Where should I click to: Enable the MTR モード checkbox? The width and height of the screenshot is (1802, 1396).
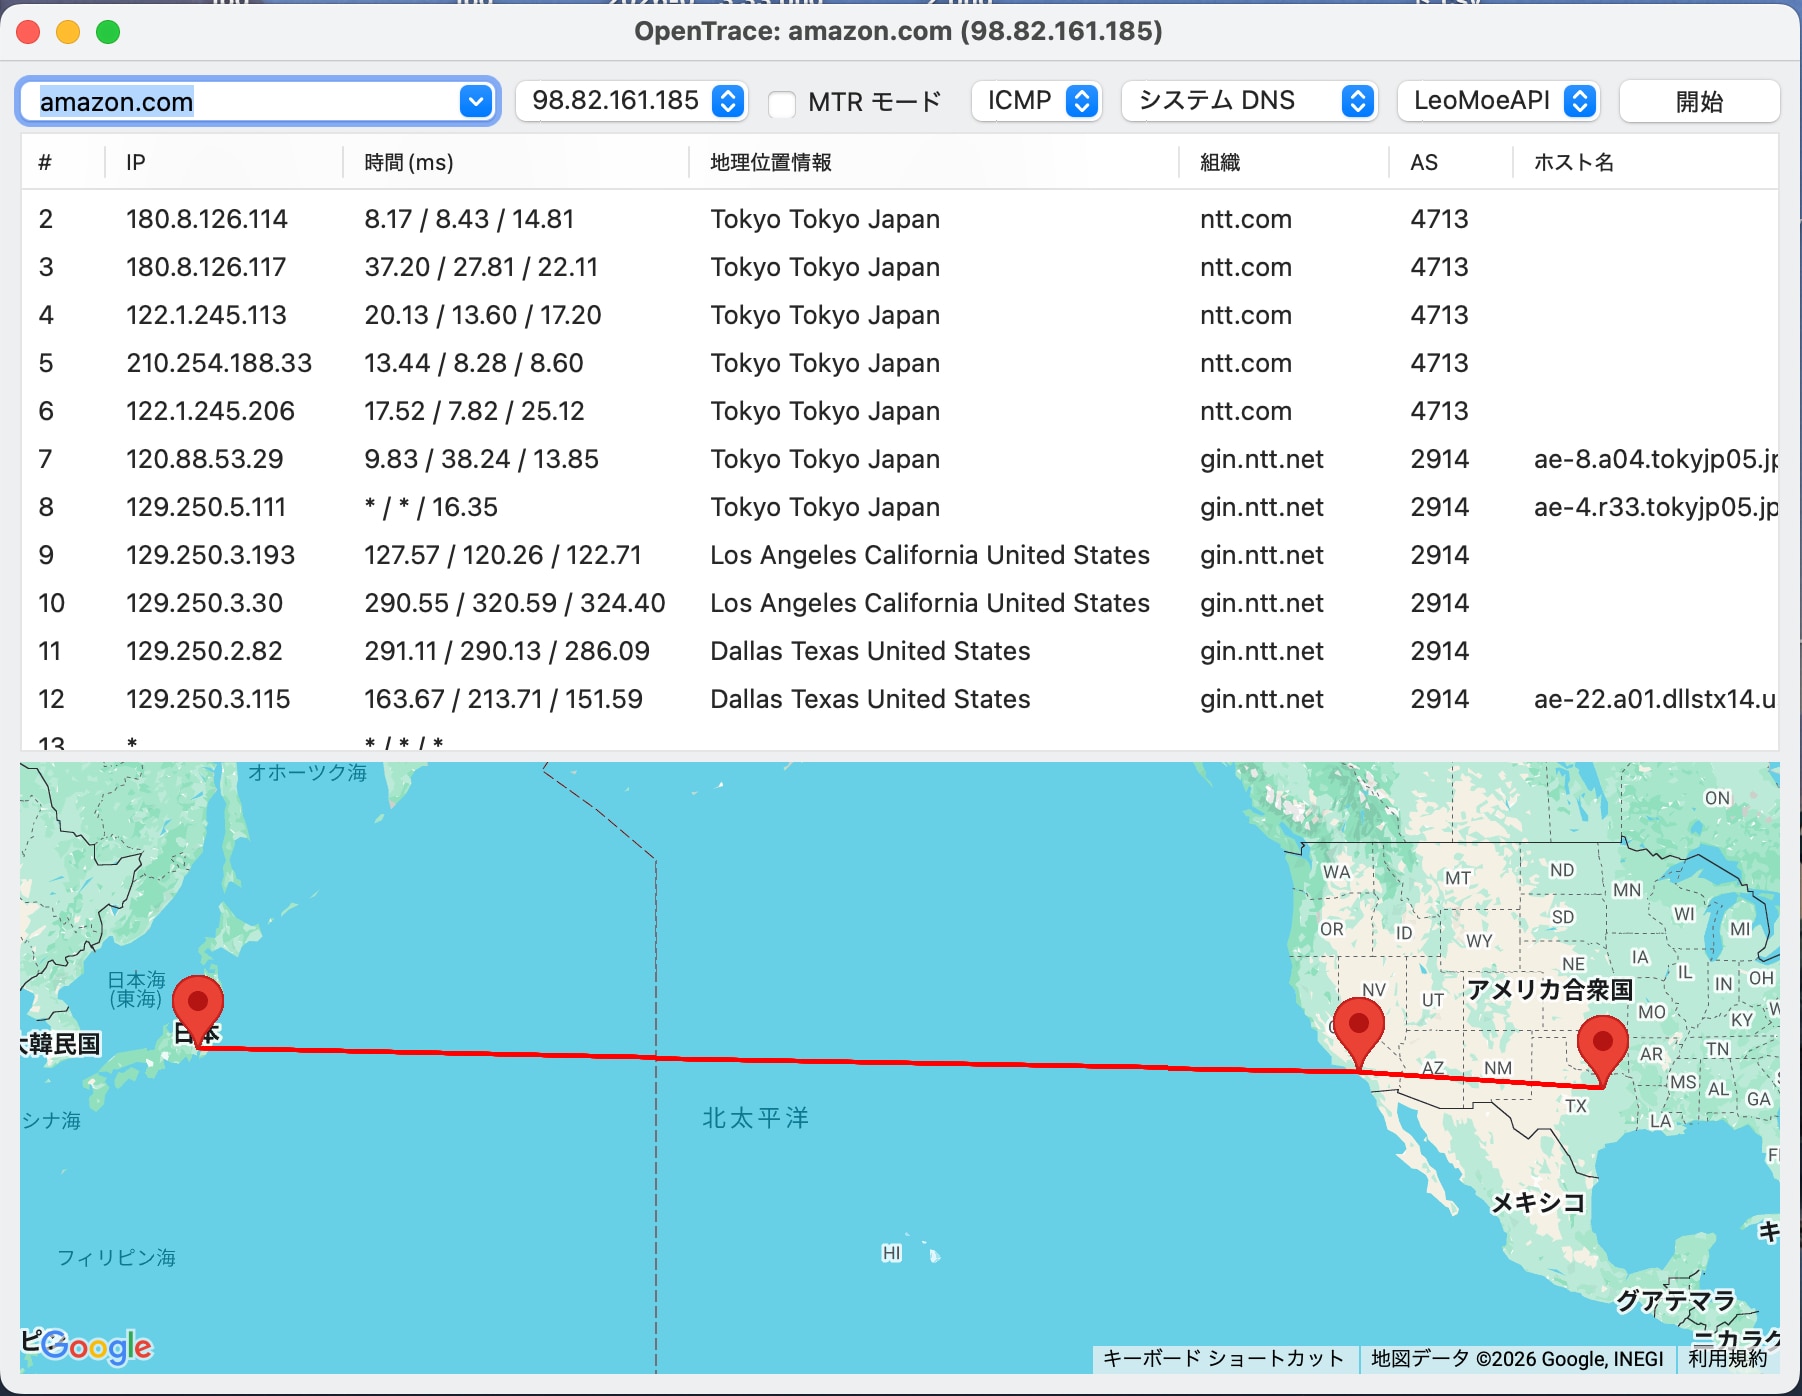point(782,103)
